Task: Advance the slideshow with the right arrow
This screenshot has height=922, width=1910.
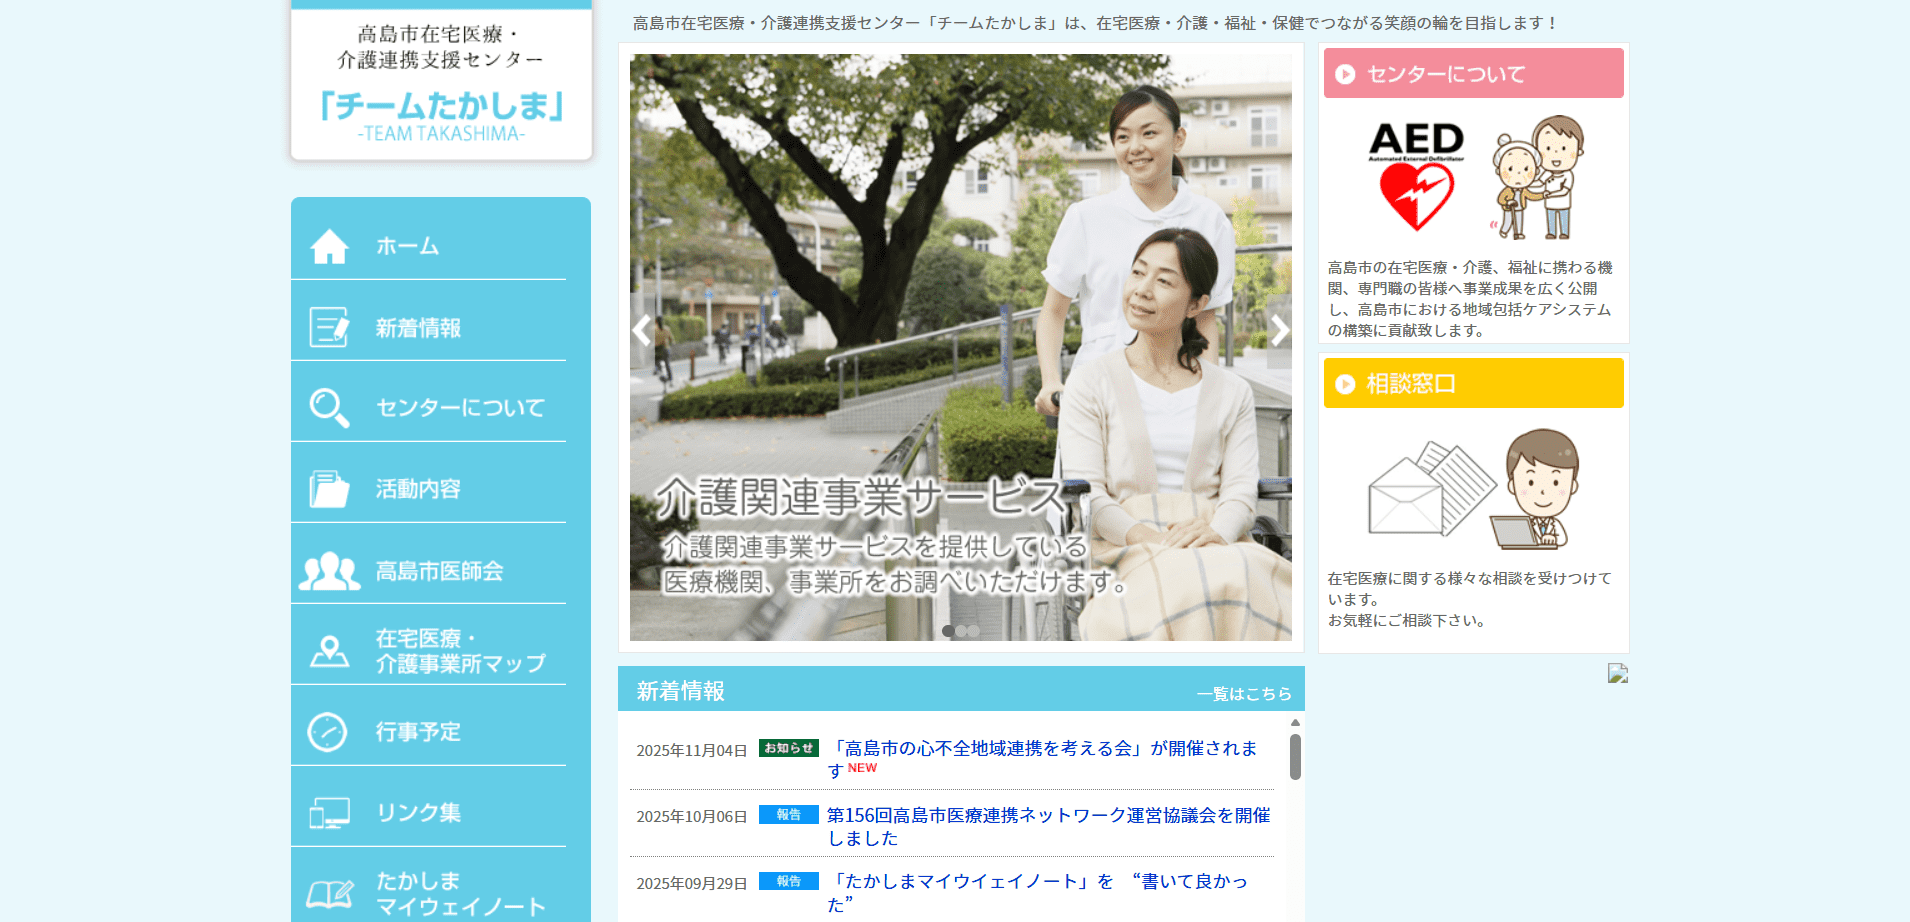Action: [1281, 330]
